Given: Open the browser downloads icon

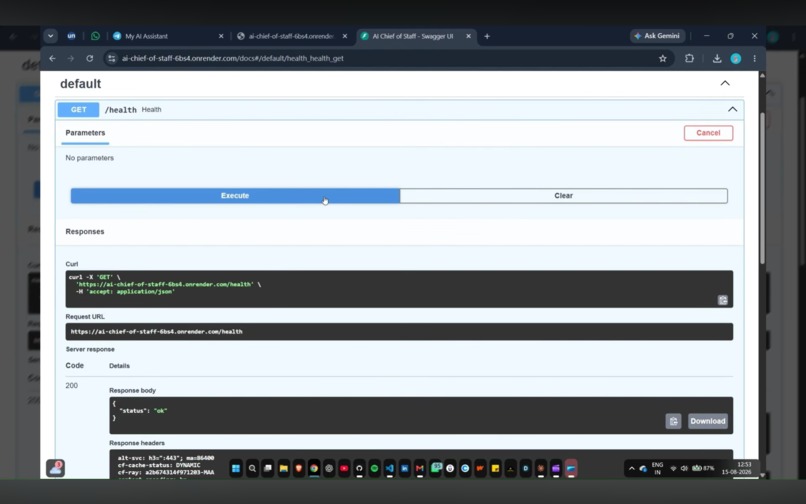Looking at the screenshot, I should coord(717,59).
